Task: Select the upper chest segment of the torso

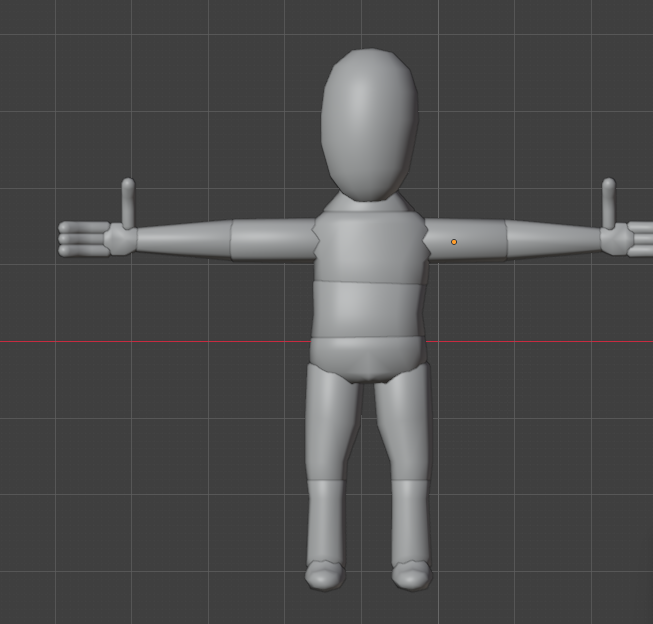Action: point(370,248)
